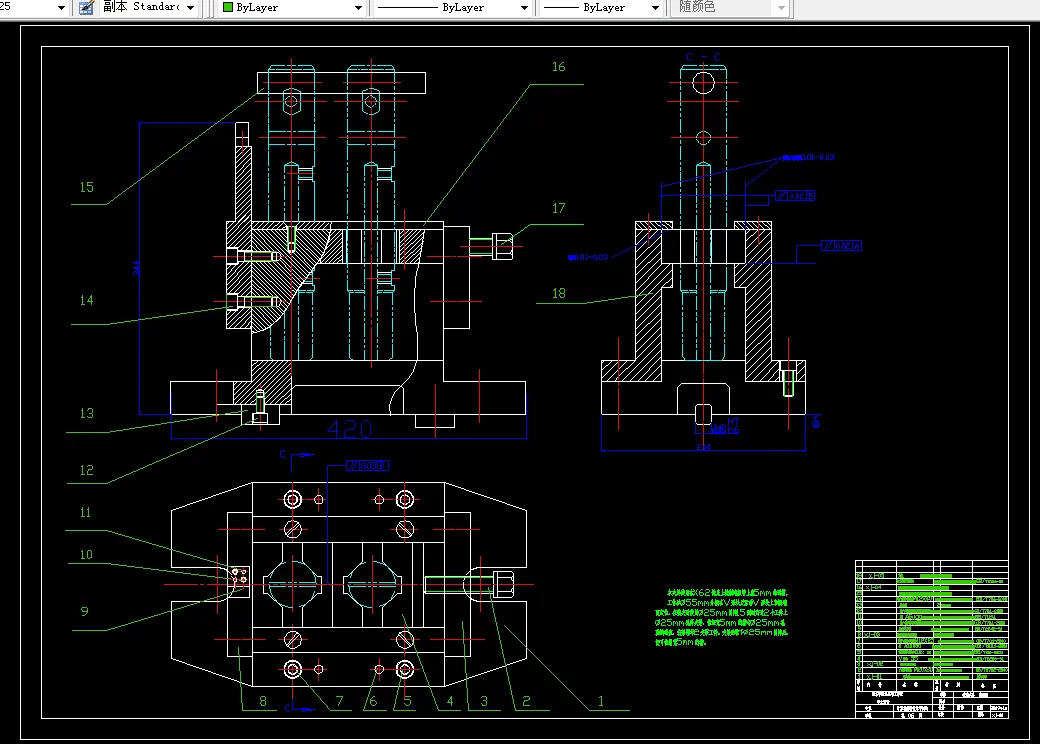Select the 420 dimension text
1040x744 pixels.
[x=350, y=429]
